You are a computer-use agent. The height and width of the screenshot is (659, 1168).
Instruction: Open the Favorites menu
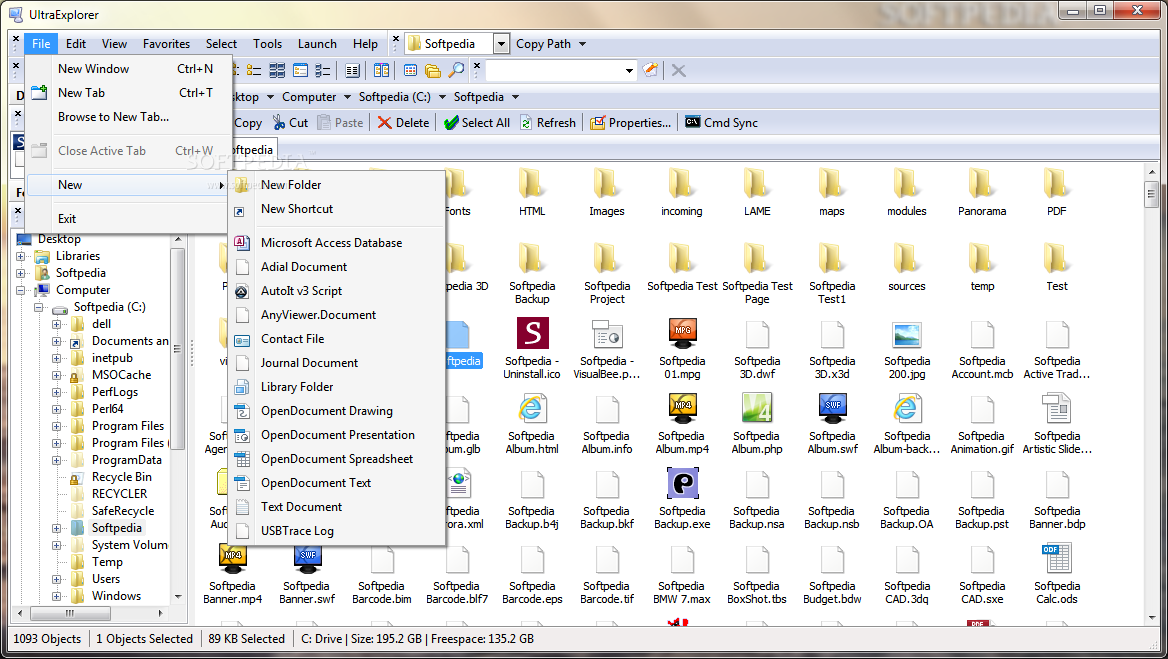(x=166, y=44)
